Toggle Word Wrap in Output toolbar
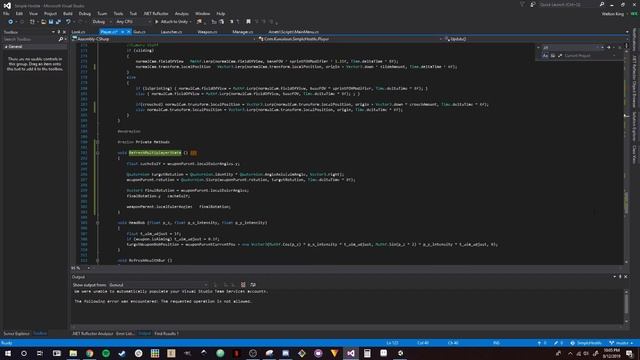 coord(253,285)
